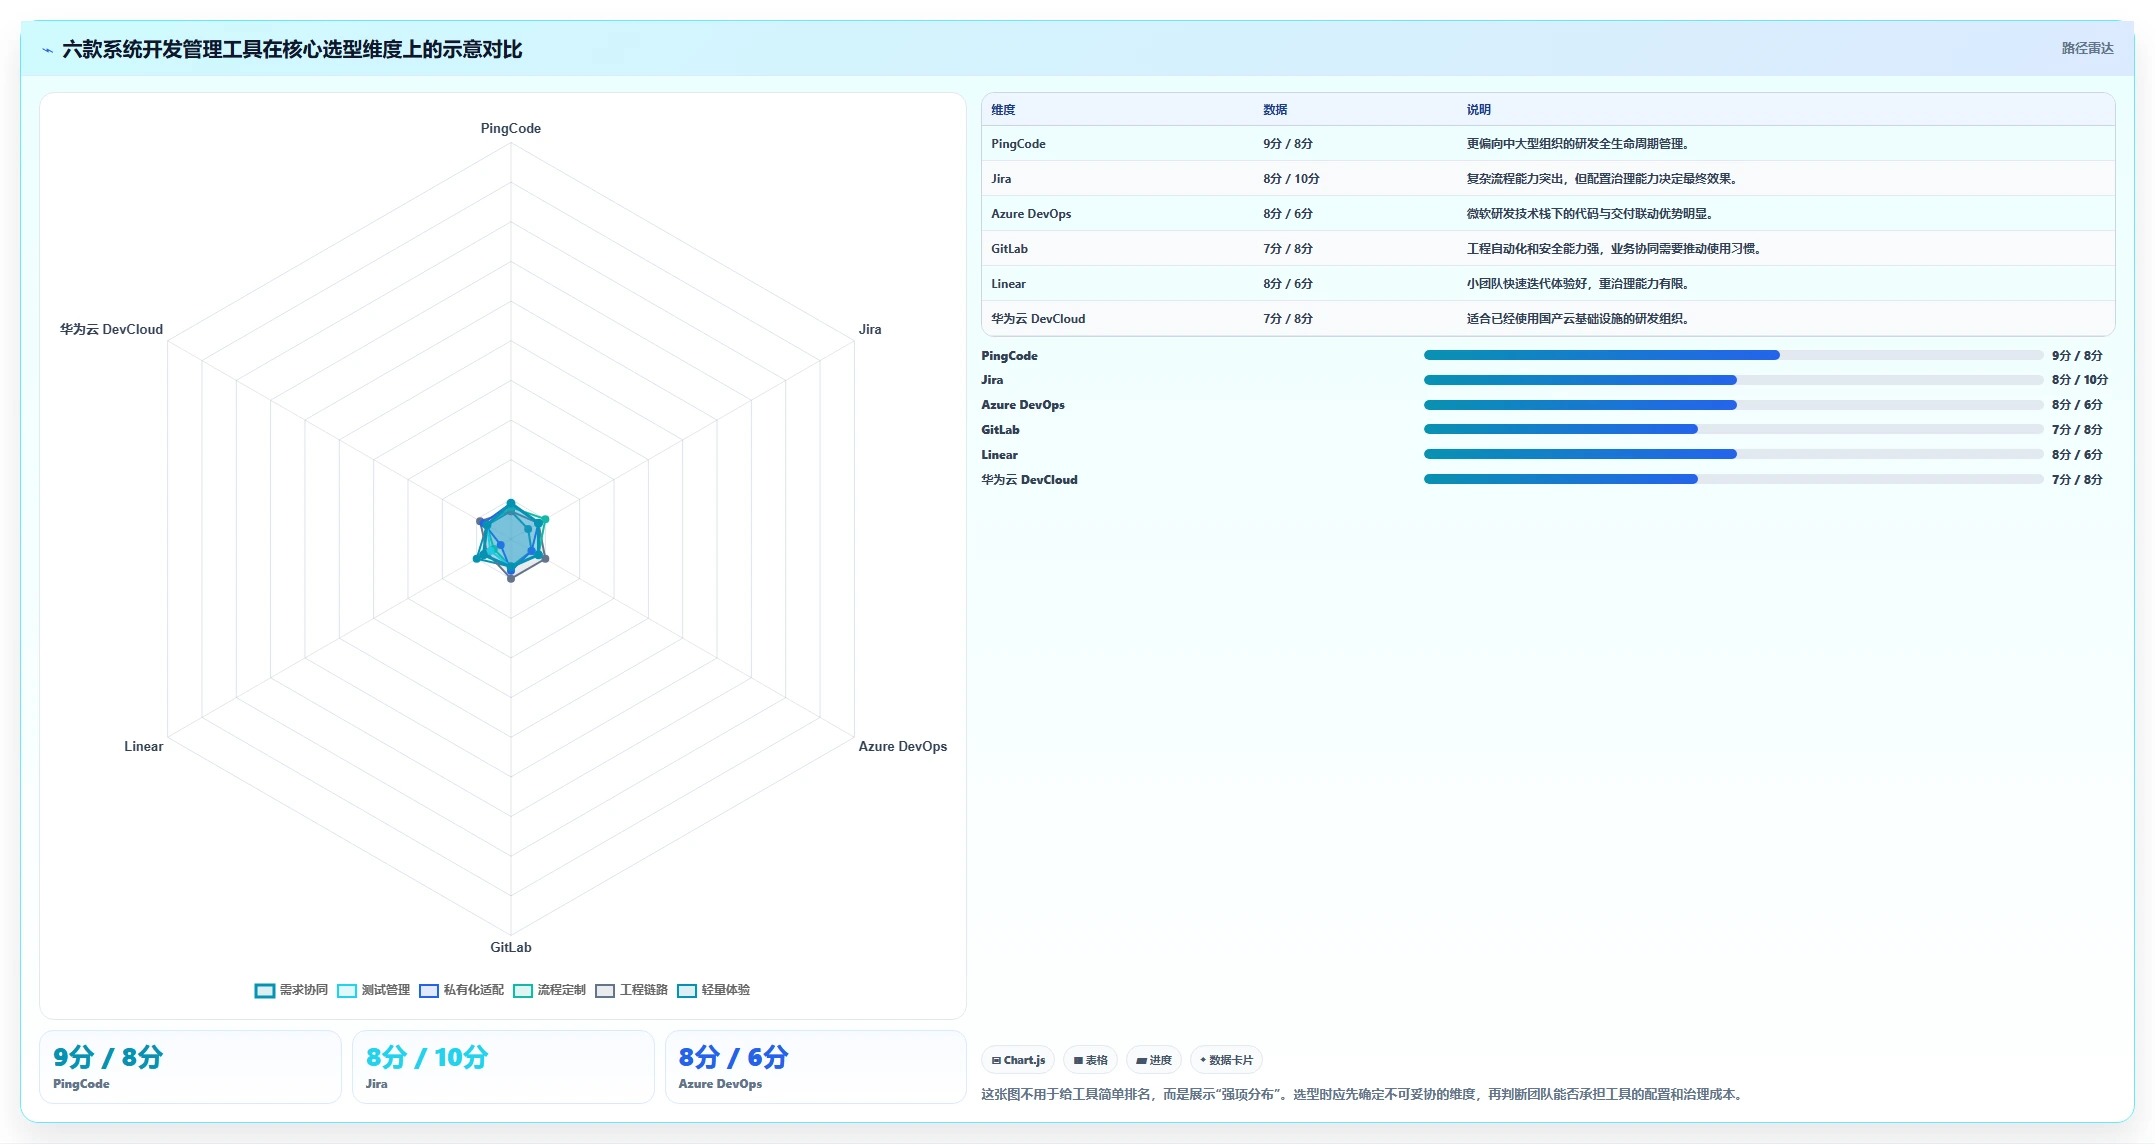The width and height of the screenshot is (2155, 1144).
Task: Click the 数据卡片 tag chip
Action: point(1226,1060)
